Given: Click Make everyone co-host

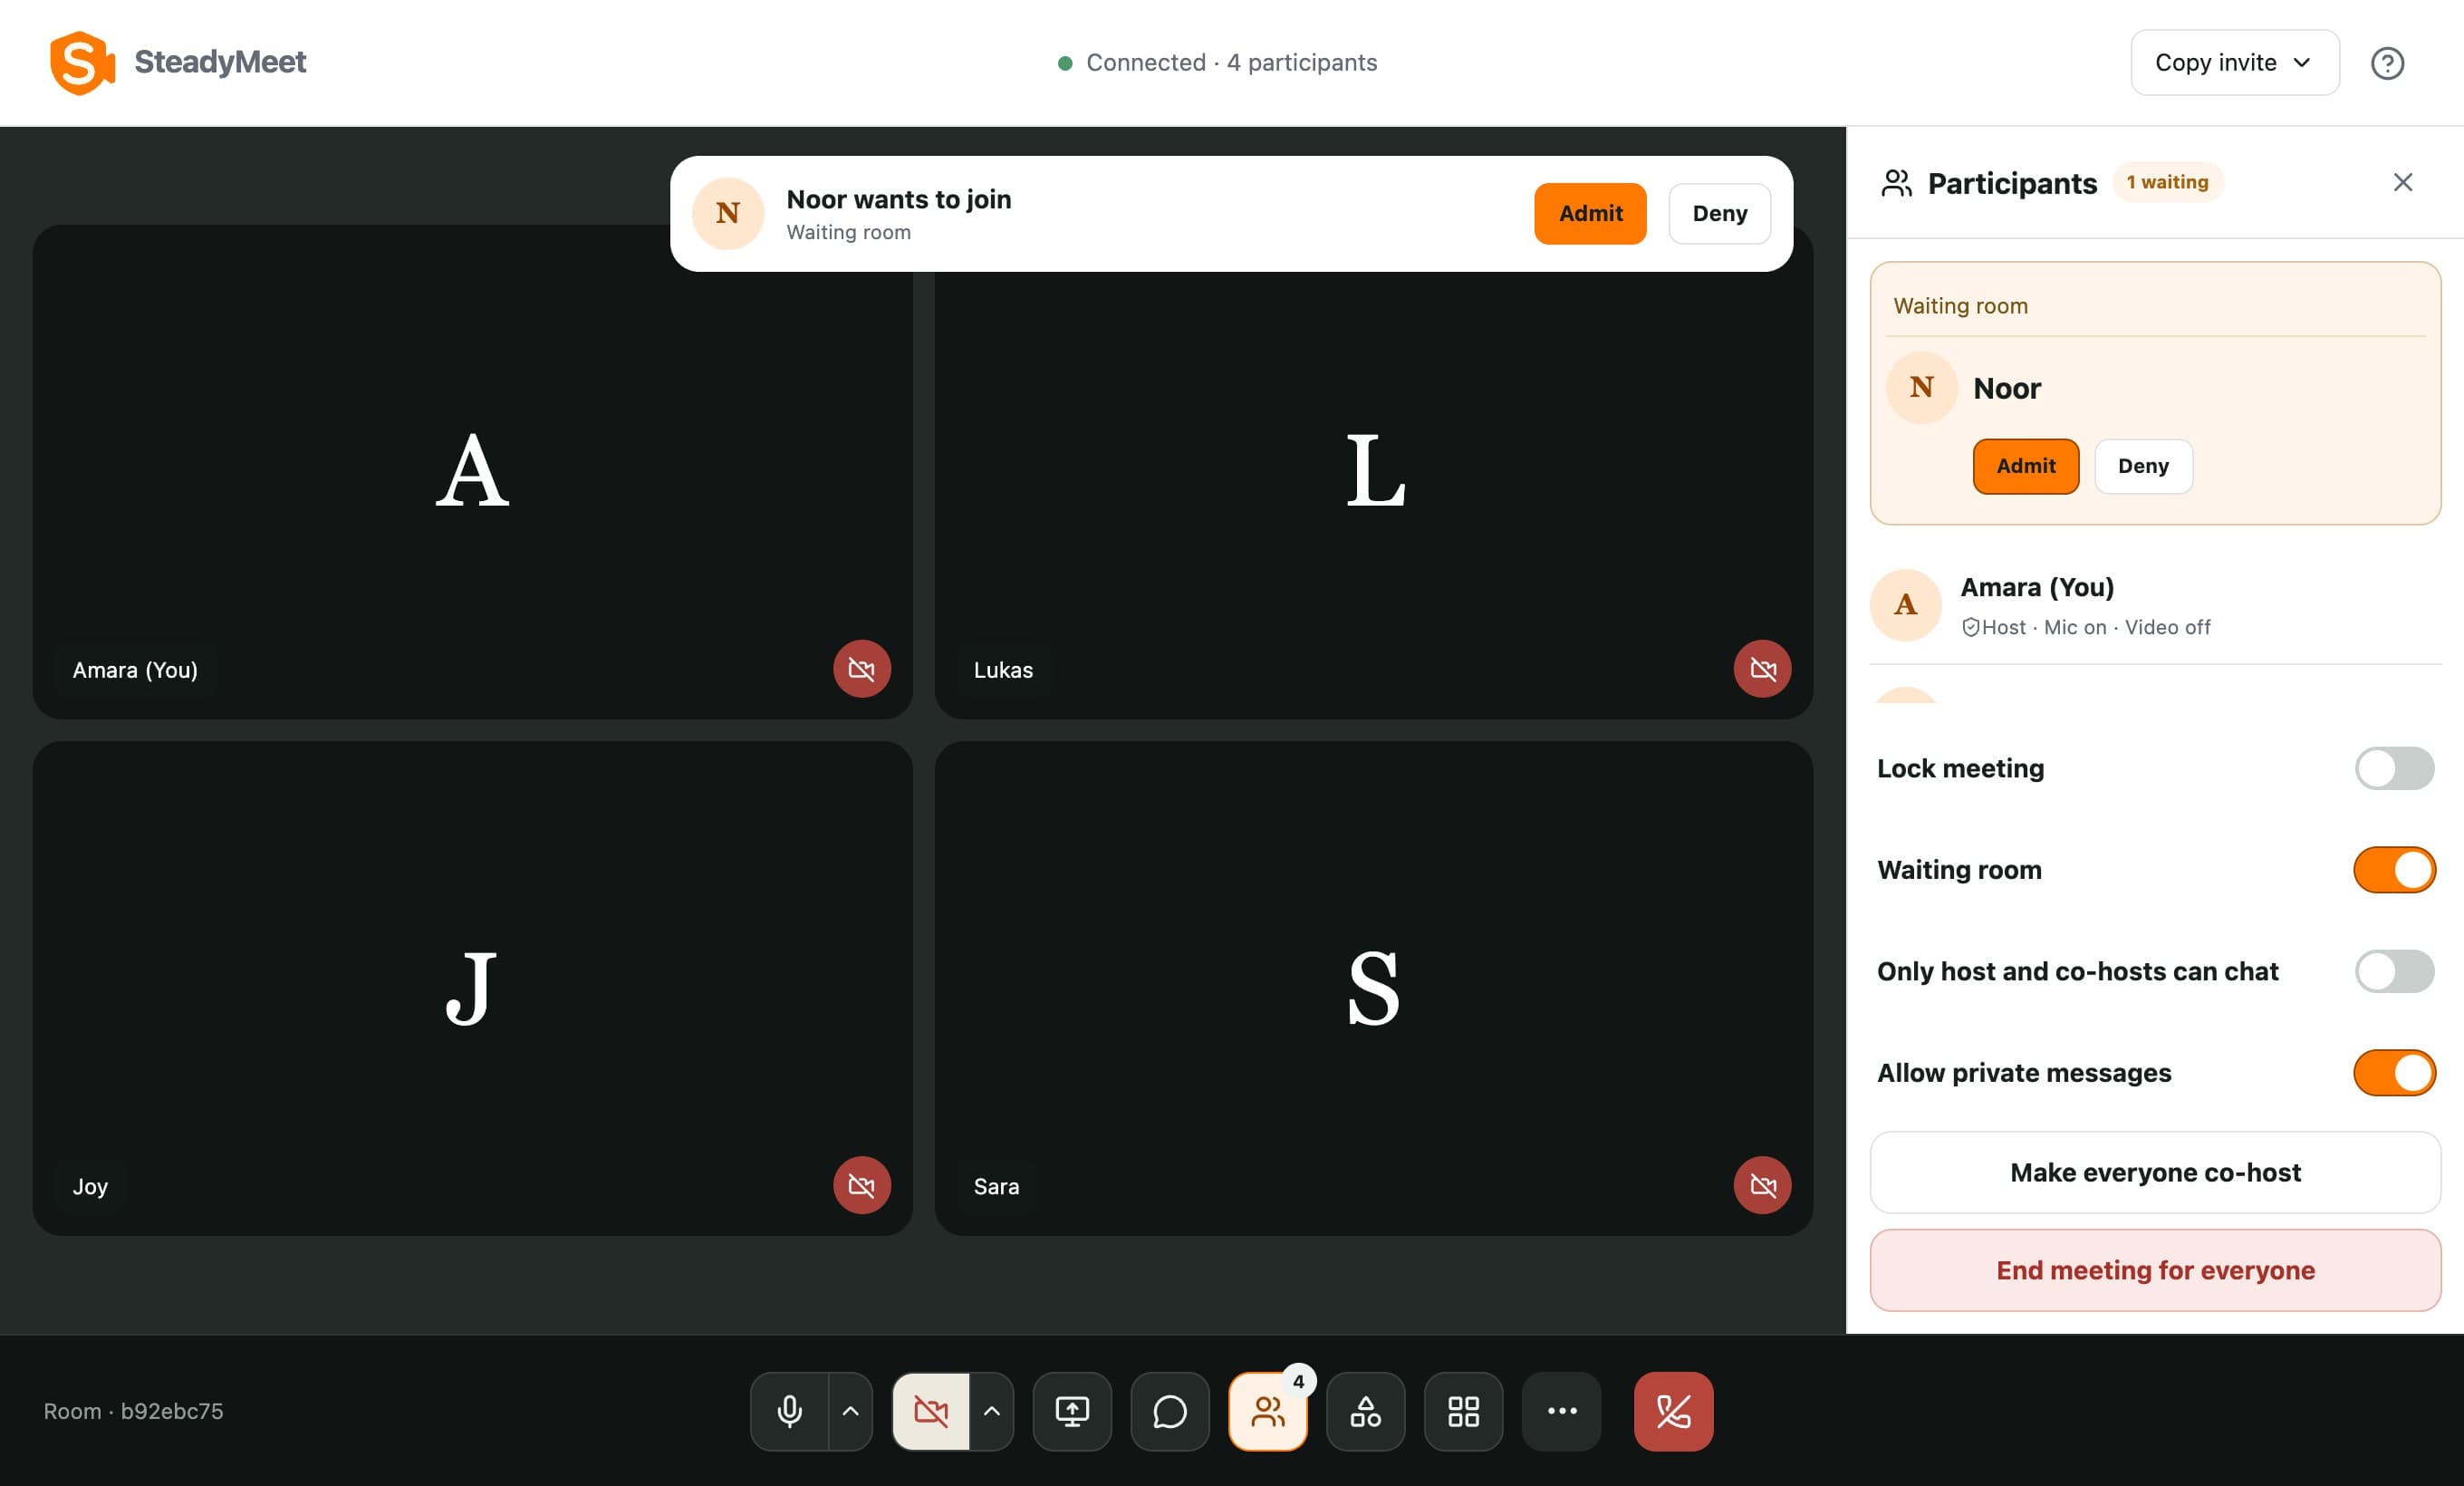Looking at the screenshot, I should tap(2155, 1172).
